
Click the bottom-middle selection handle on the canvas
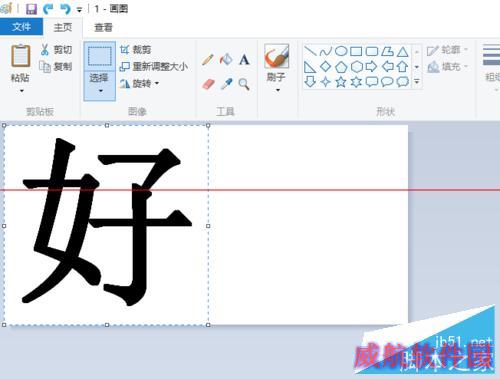[x=107, y=325]
